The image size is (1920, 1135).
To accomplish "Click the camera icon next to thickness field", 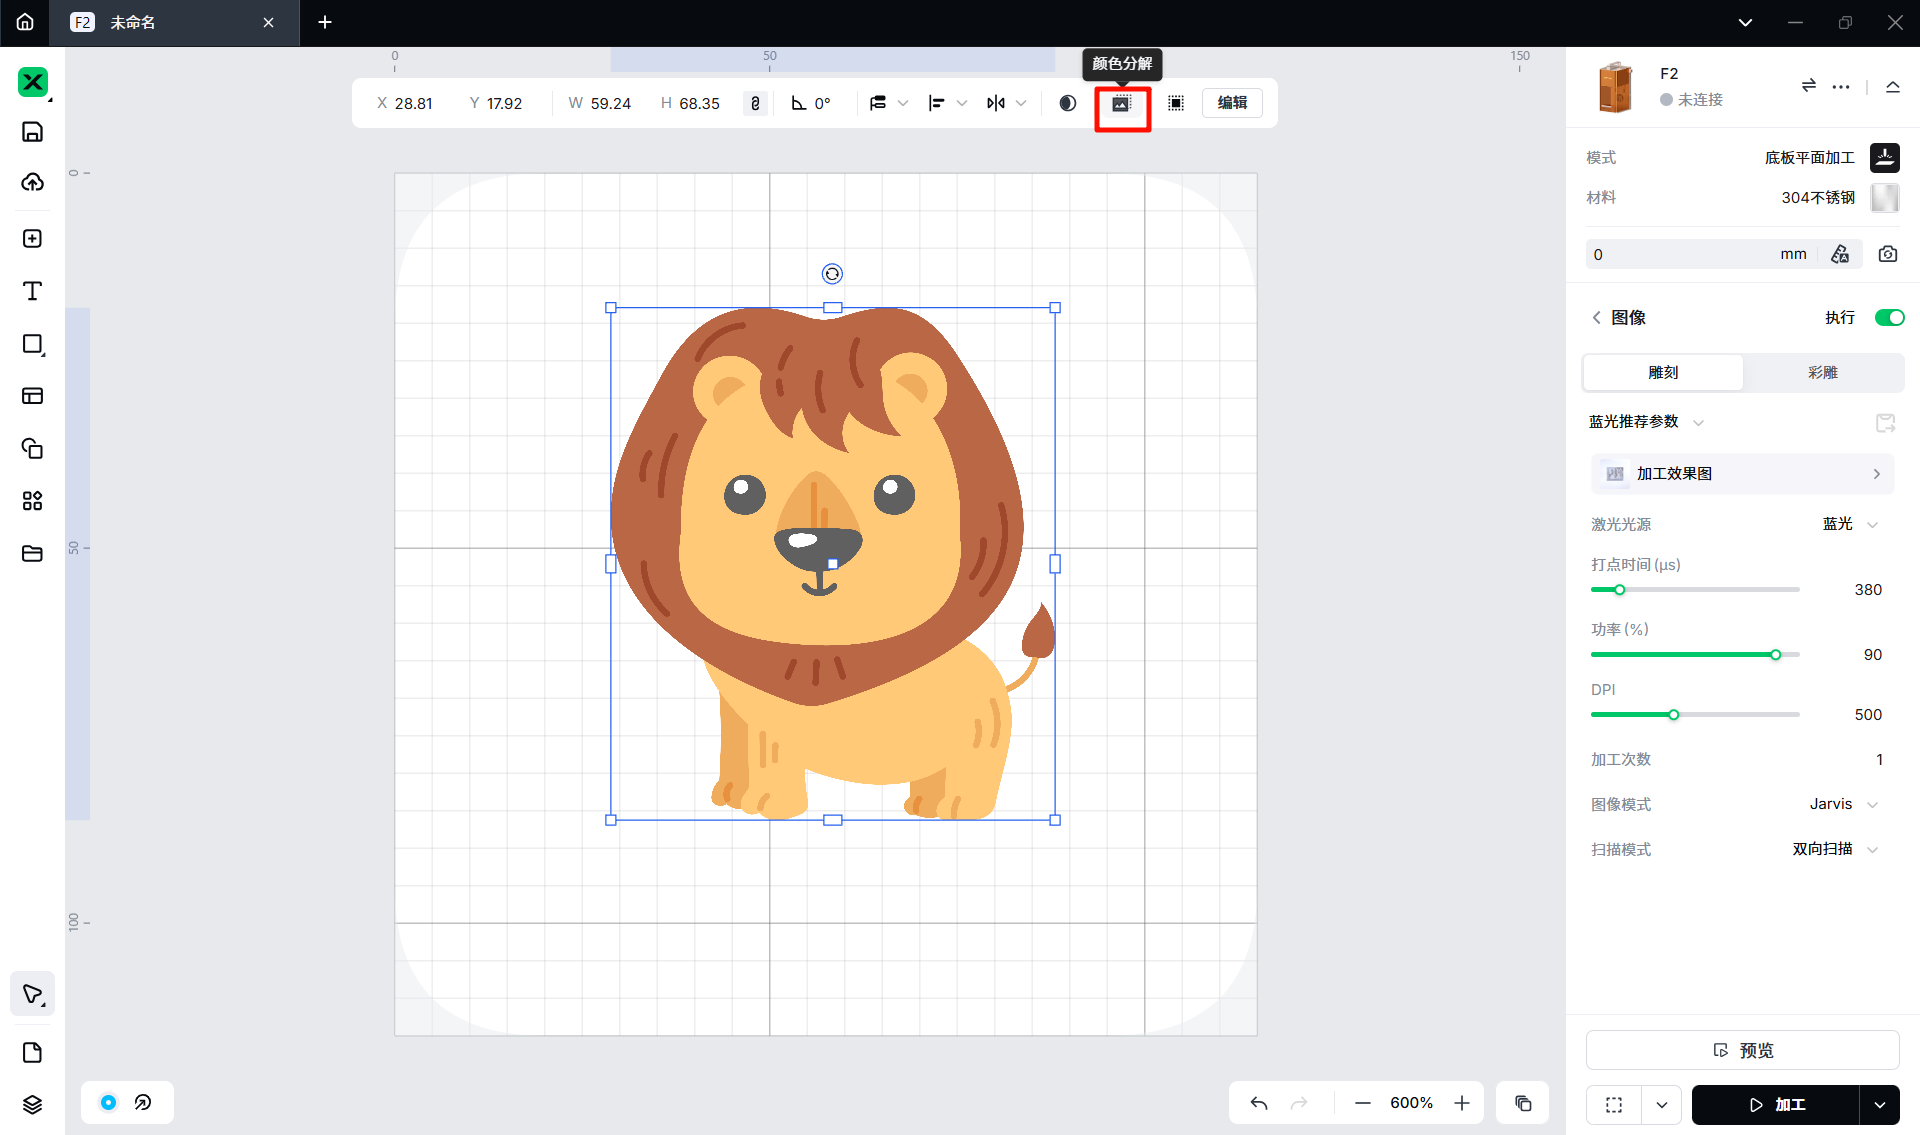I will pyautogui.click(x=1887, y=254).
